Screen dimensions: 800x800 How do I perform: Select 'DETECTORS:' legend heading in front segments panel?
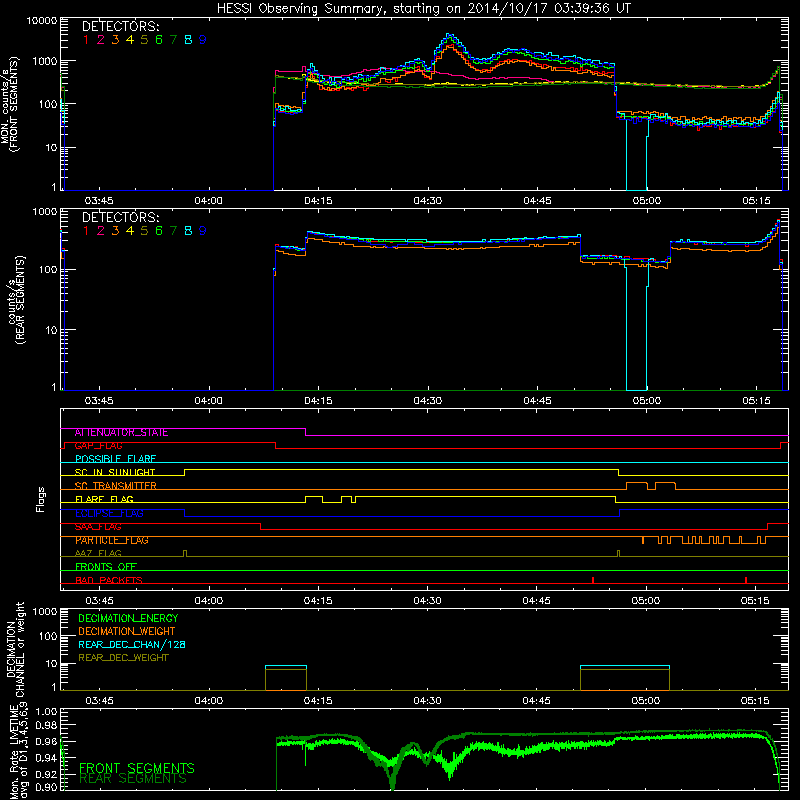[120, 26]
